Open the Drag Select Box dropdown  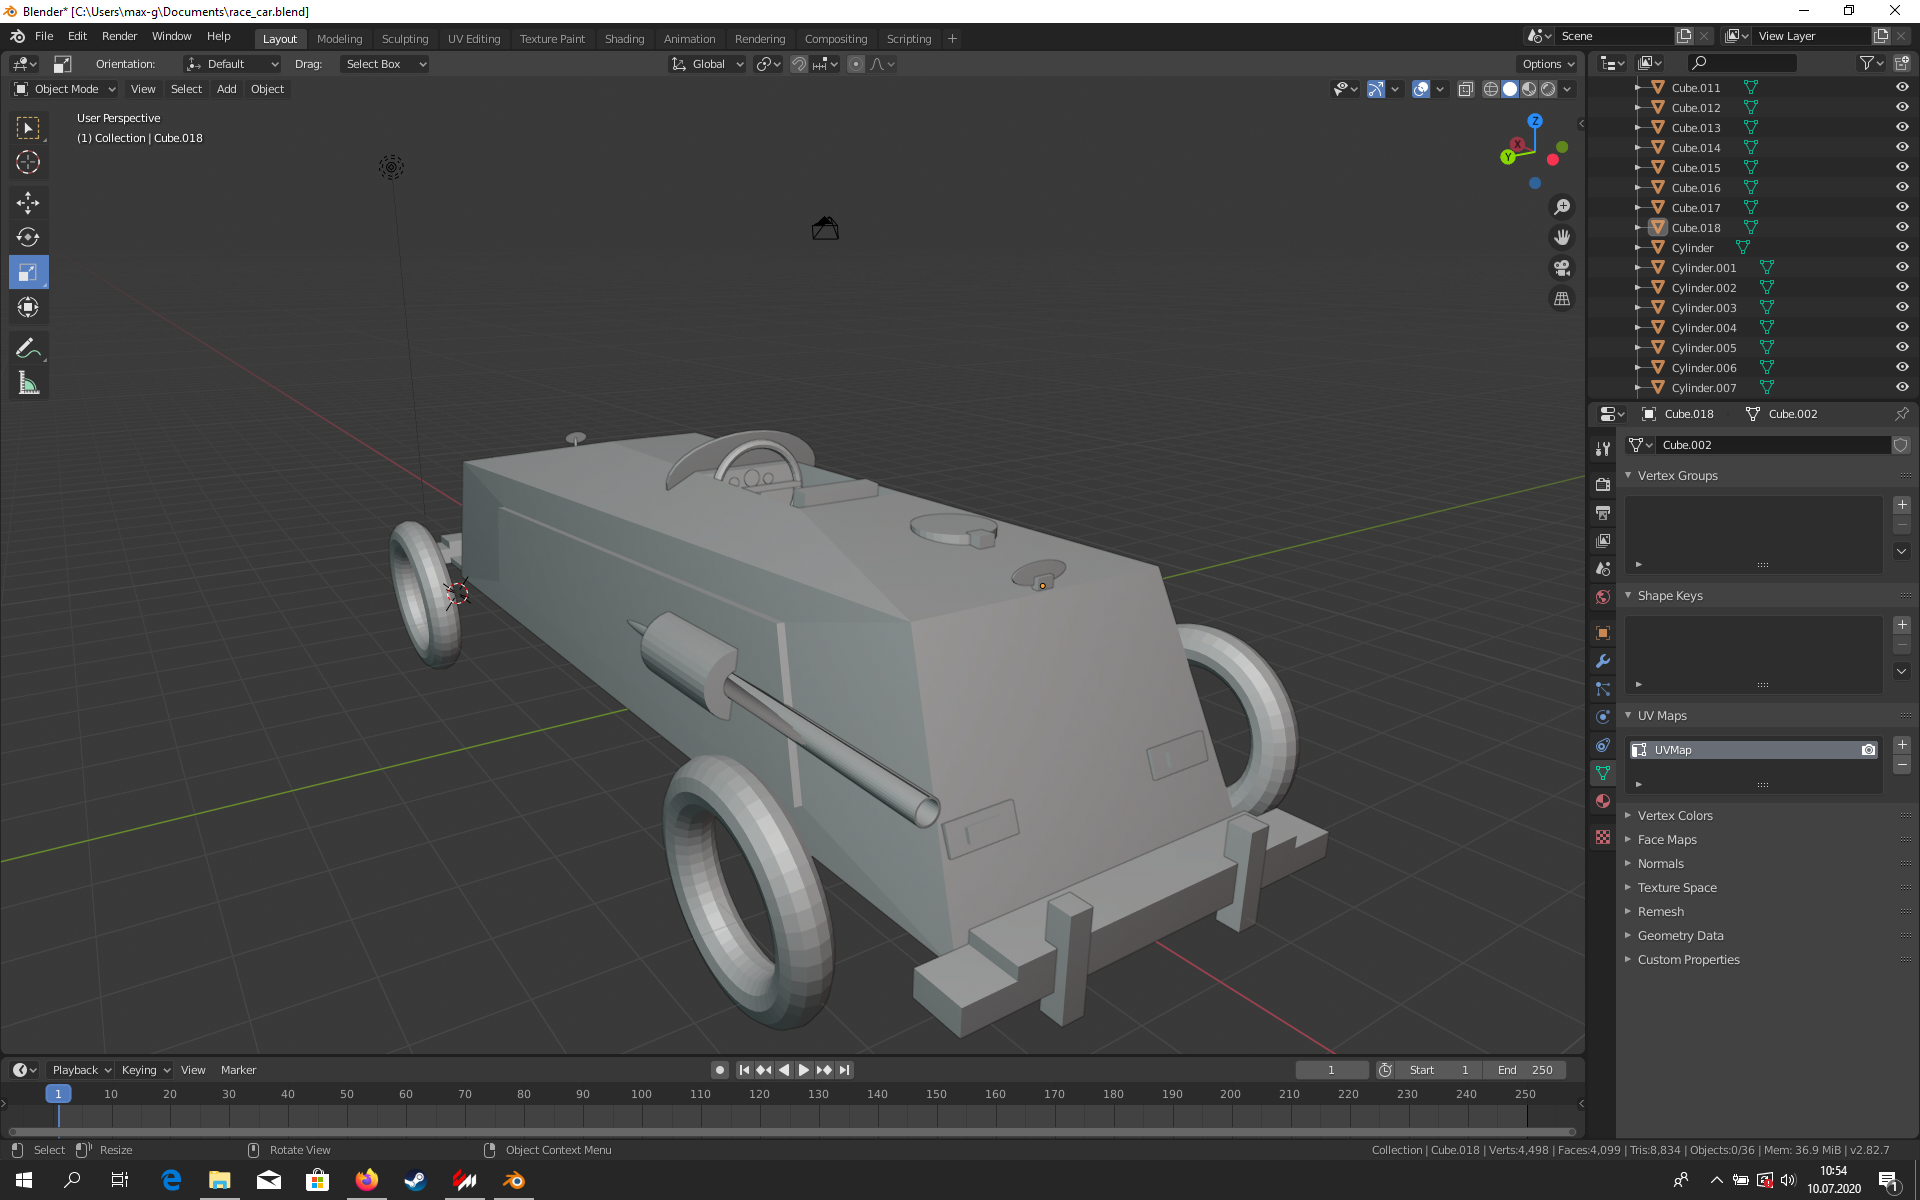(x=384, y=64)
